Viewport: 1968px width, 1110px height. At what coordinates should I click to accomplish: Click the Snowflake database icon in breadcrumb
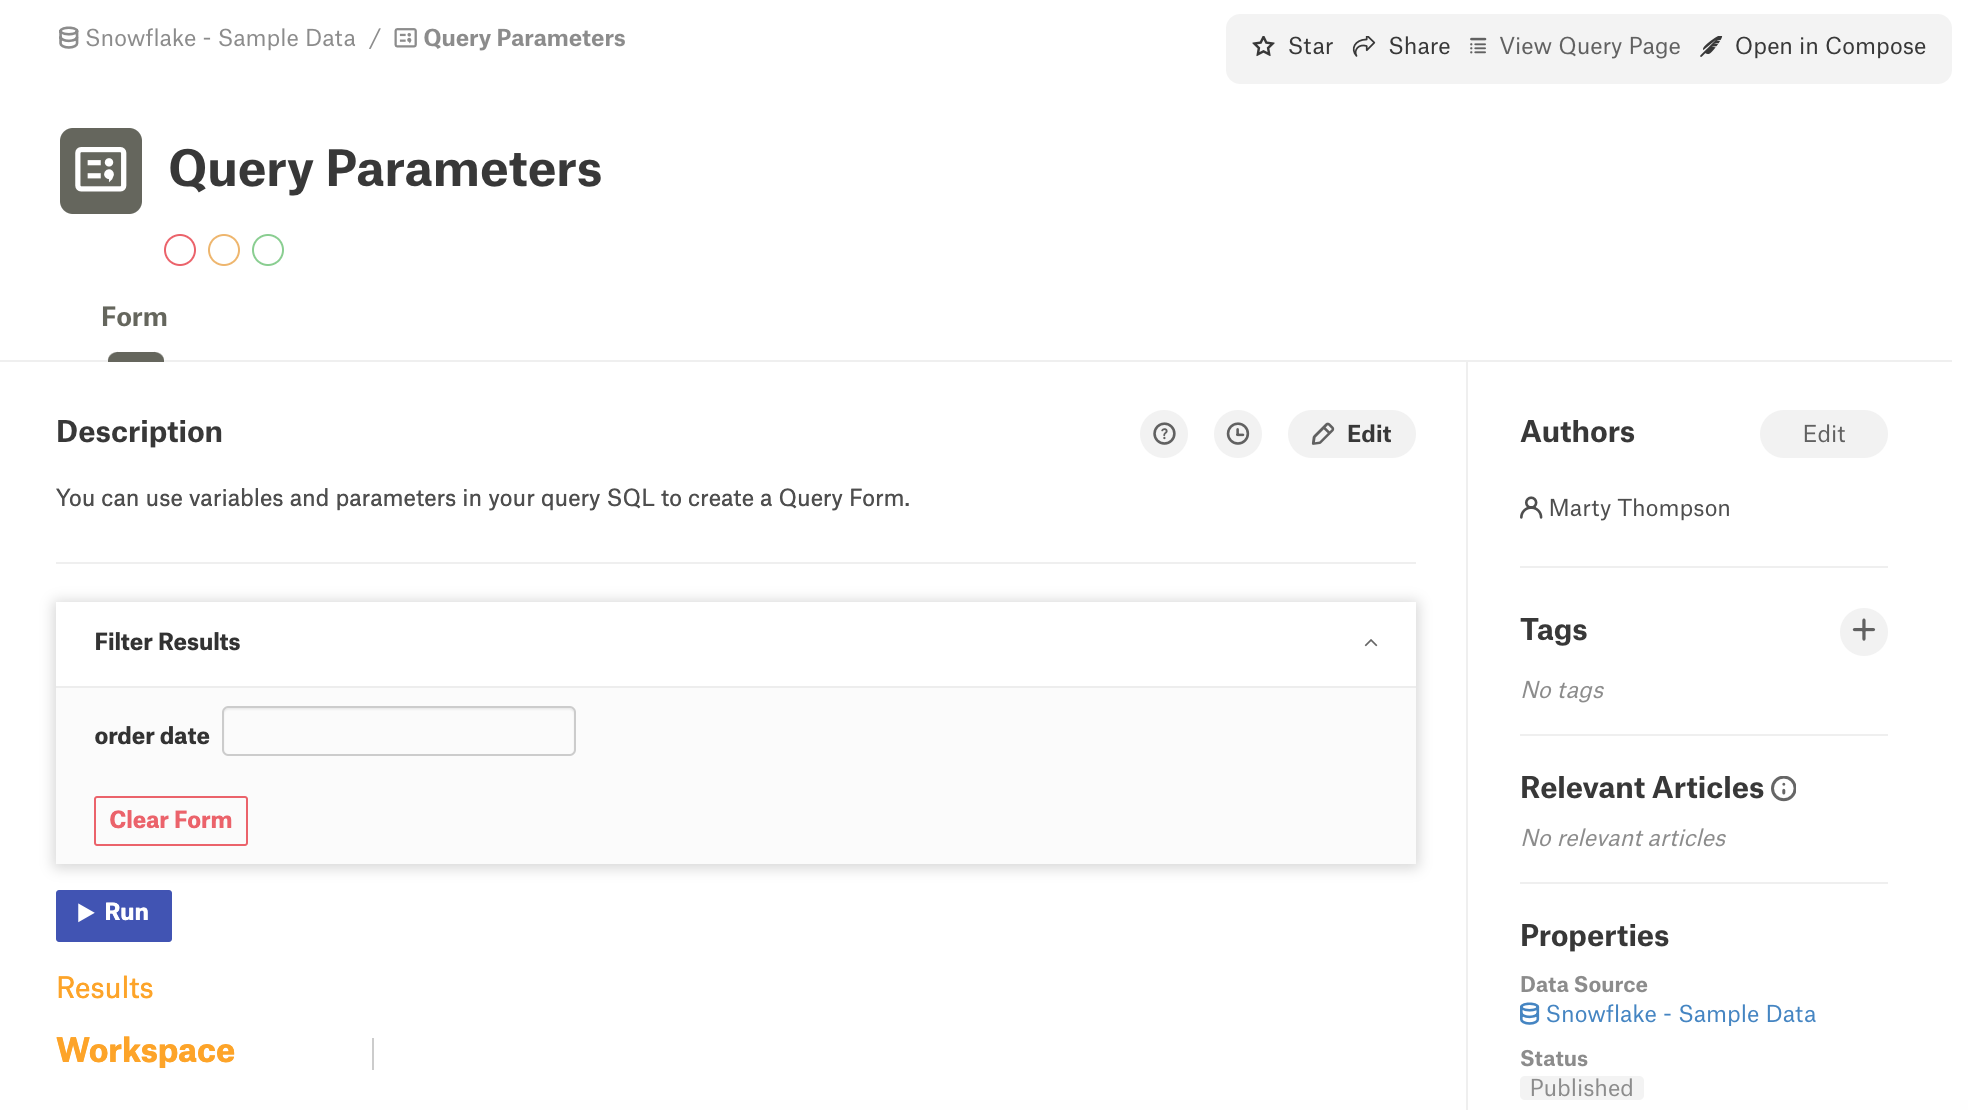click(67, 38)
